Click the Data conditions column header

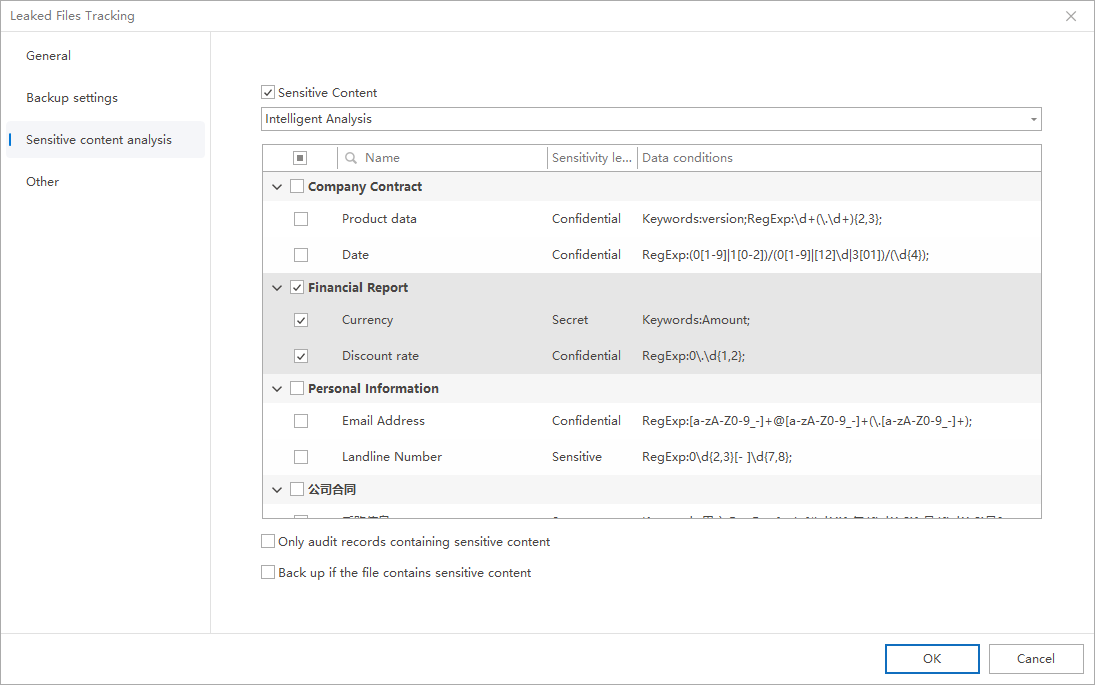click(688, 158)
